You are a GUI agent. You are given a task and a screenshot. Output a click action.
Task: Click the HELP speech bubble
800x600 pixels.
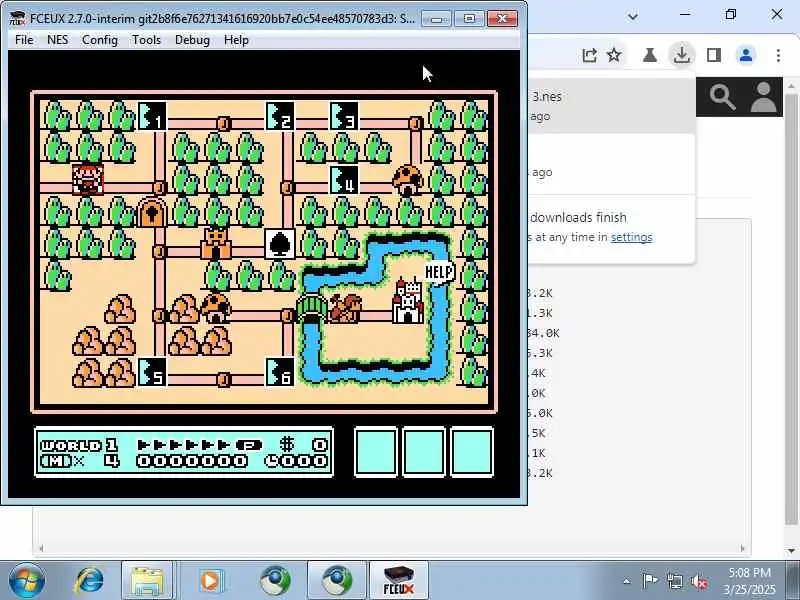pos(439,272)
